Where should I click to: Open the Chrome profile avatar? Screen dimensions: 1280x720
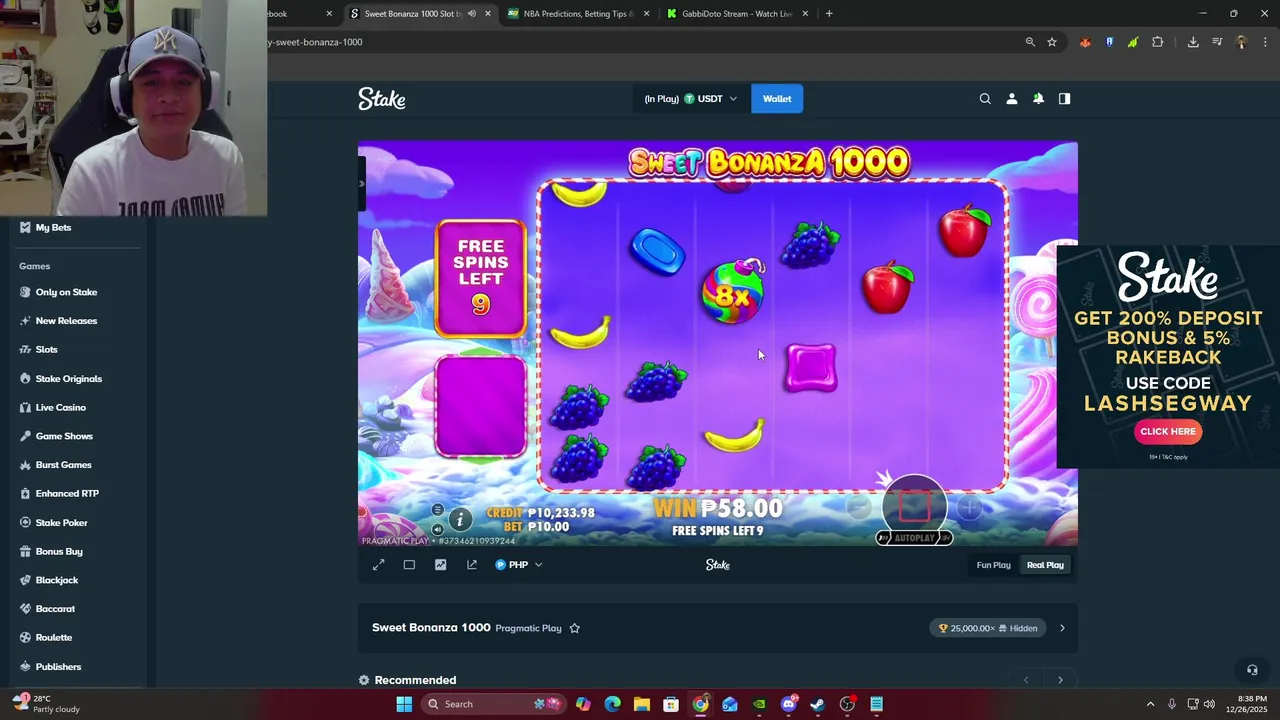(1241, 42)
